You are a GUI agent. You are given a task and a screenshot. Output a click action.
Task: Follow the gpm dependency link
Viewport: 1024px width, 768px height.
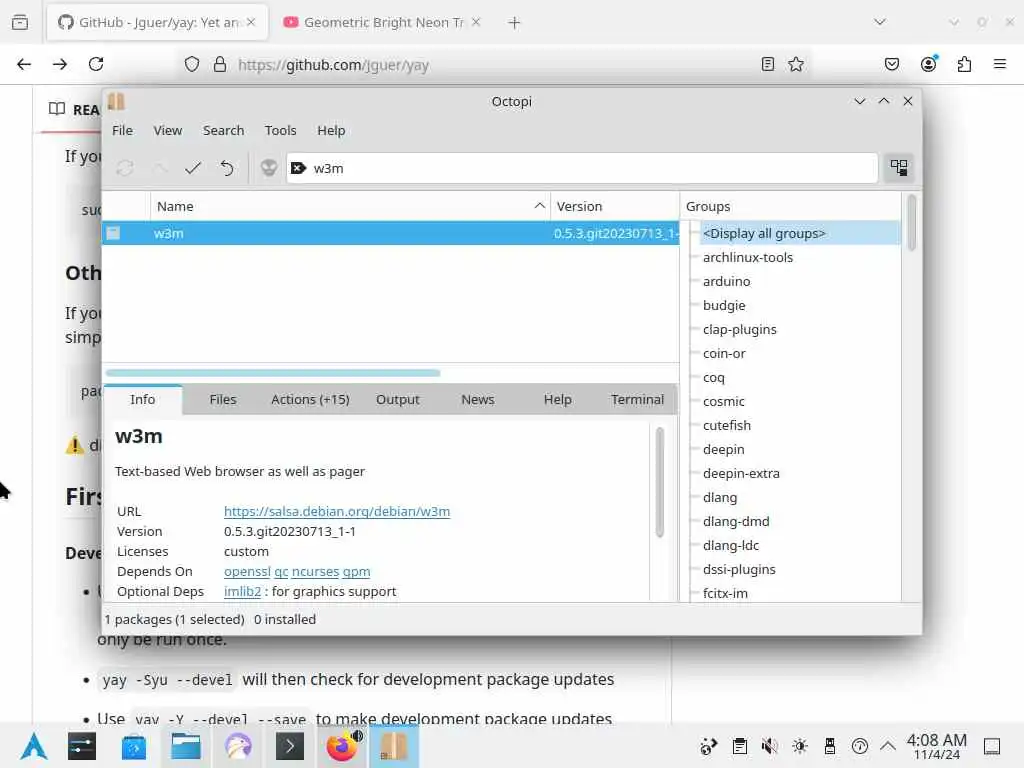[357, 571]
